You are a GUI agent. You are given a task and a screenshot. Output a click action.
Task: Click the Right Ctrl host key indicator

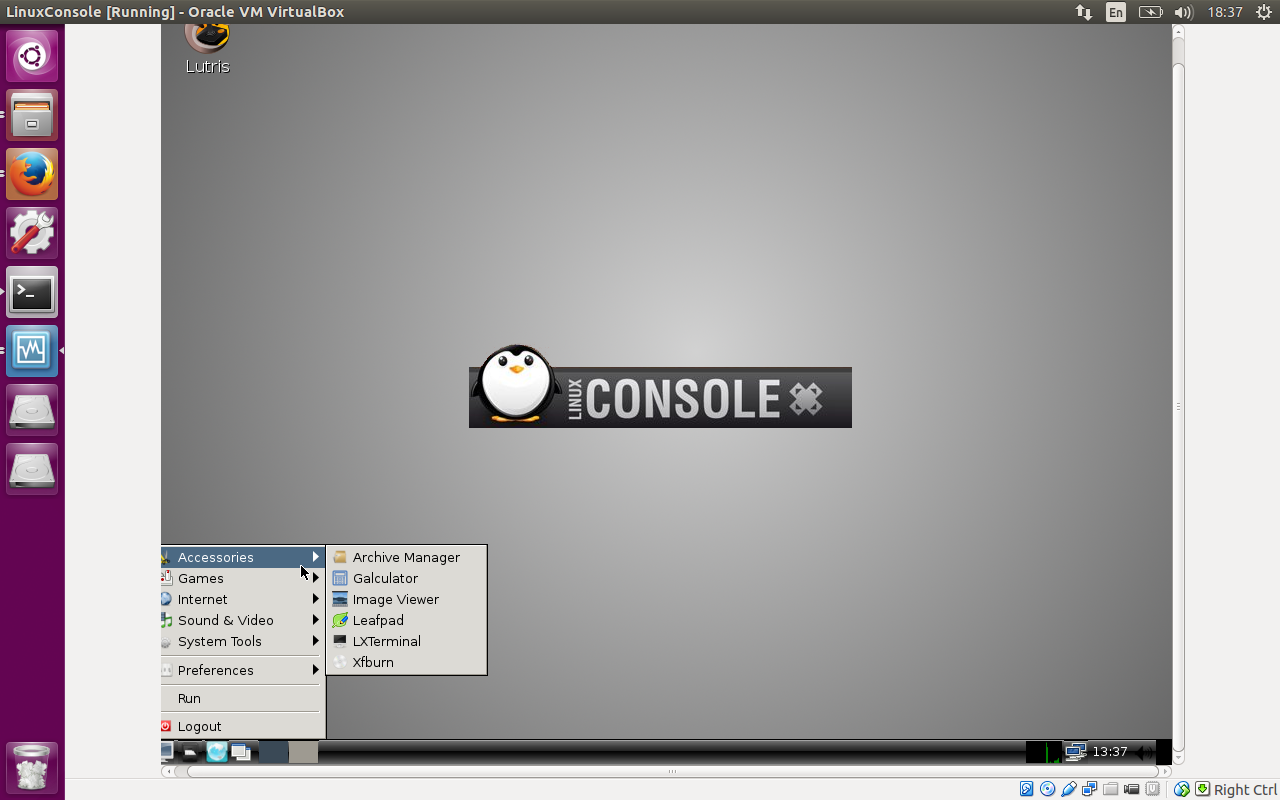tap(1245, 789)
